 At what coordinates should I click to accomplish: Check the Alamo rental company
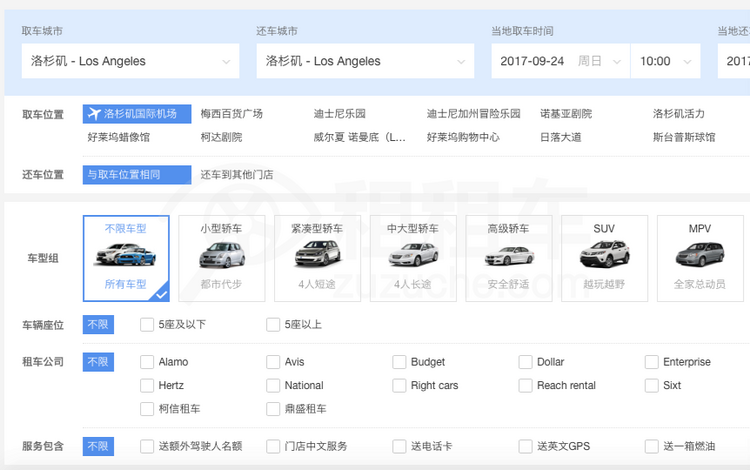point(147,362)
